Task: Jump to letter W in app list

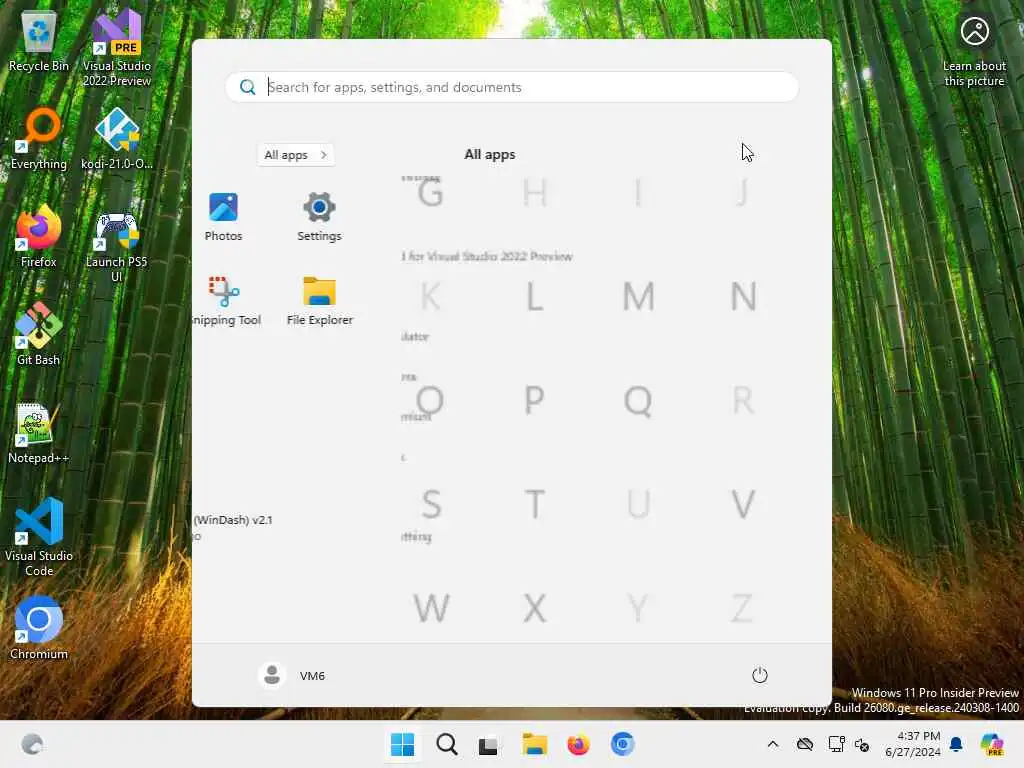Action: (x=431, y=608)
